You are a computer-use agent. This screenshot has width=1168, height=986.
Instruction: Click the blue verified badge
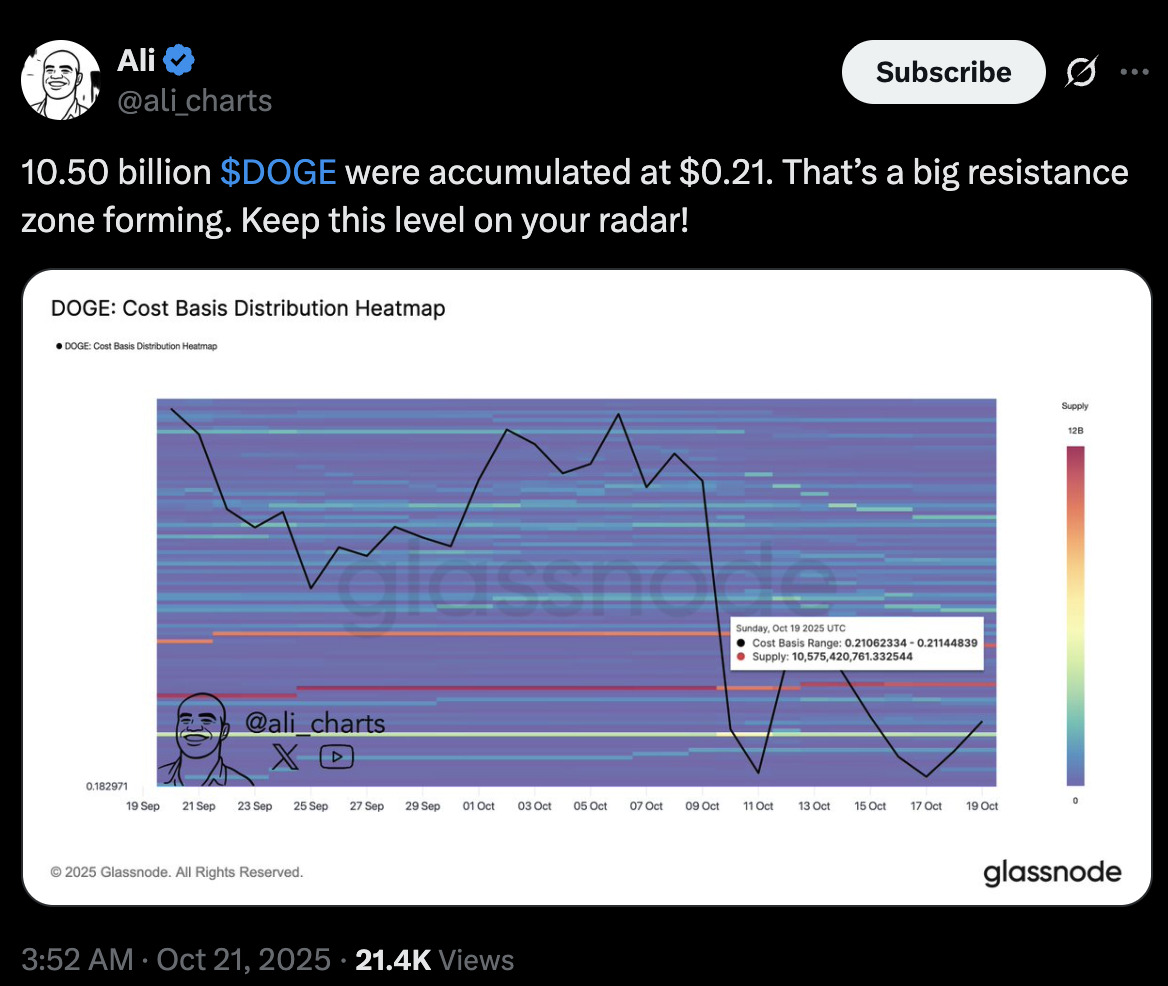coord(179,61)
